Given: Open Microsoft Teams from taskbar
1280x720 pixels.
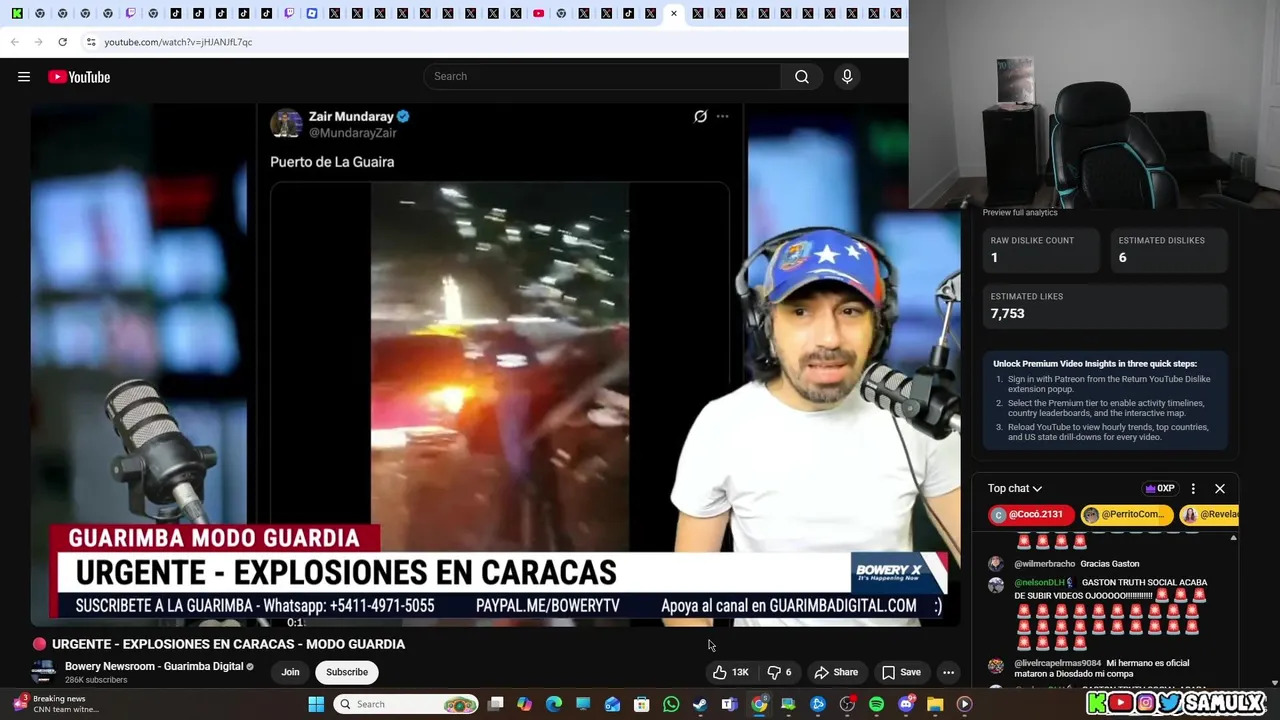Looking at the screenshot, I should point(729,704).
